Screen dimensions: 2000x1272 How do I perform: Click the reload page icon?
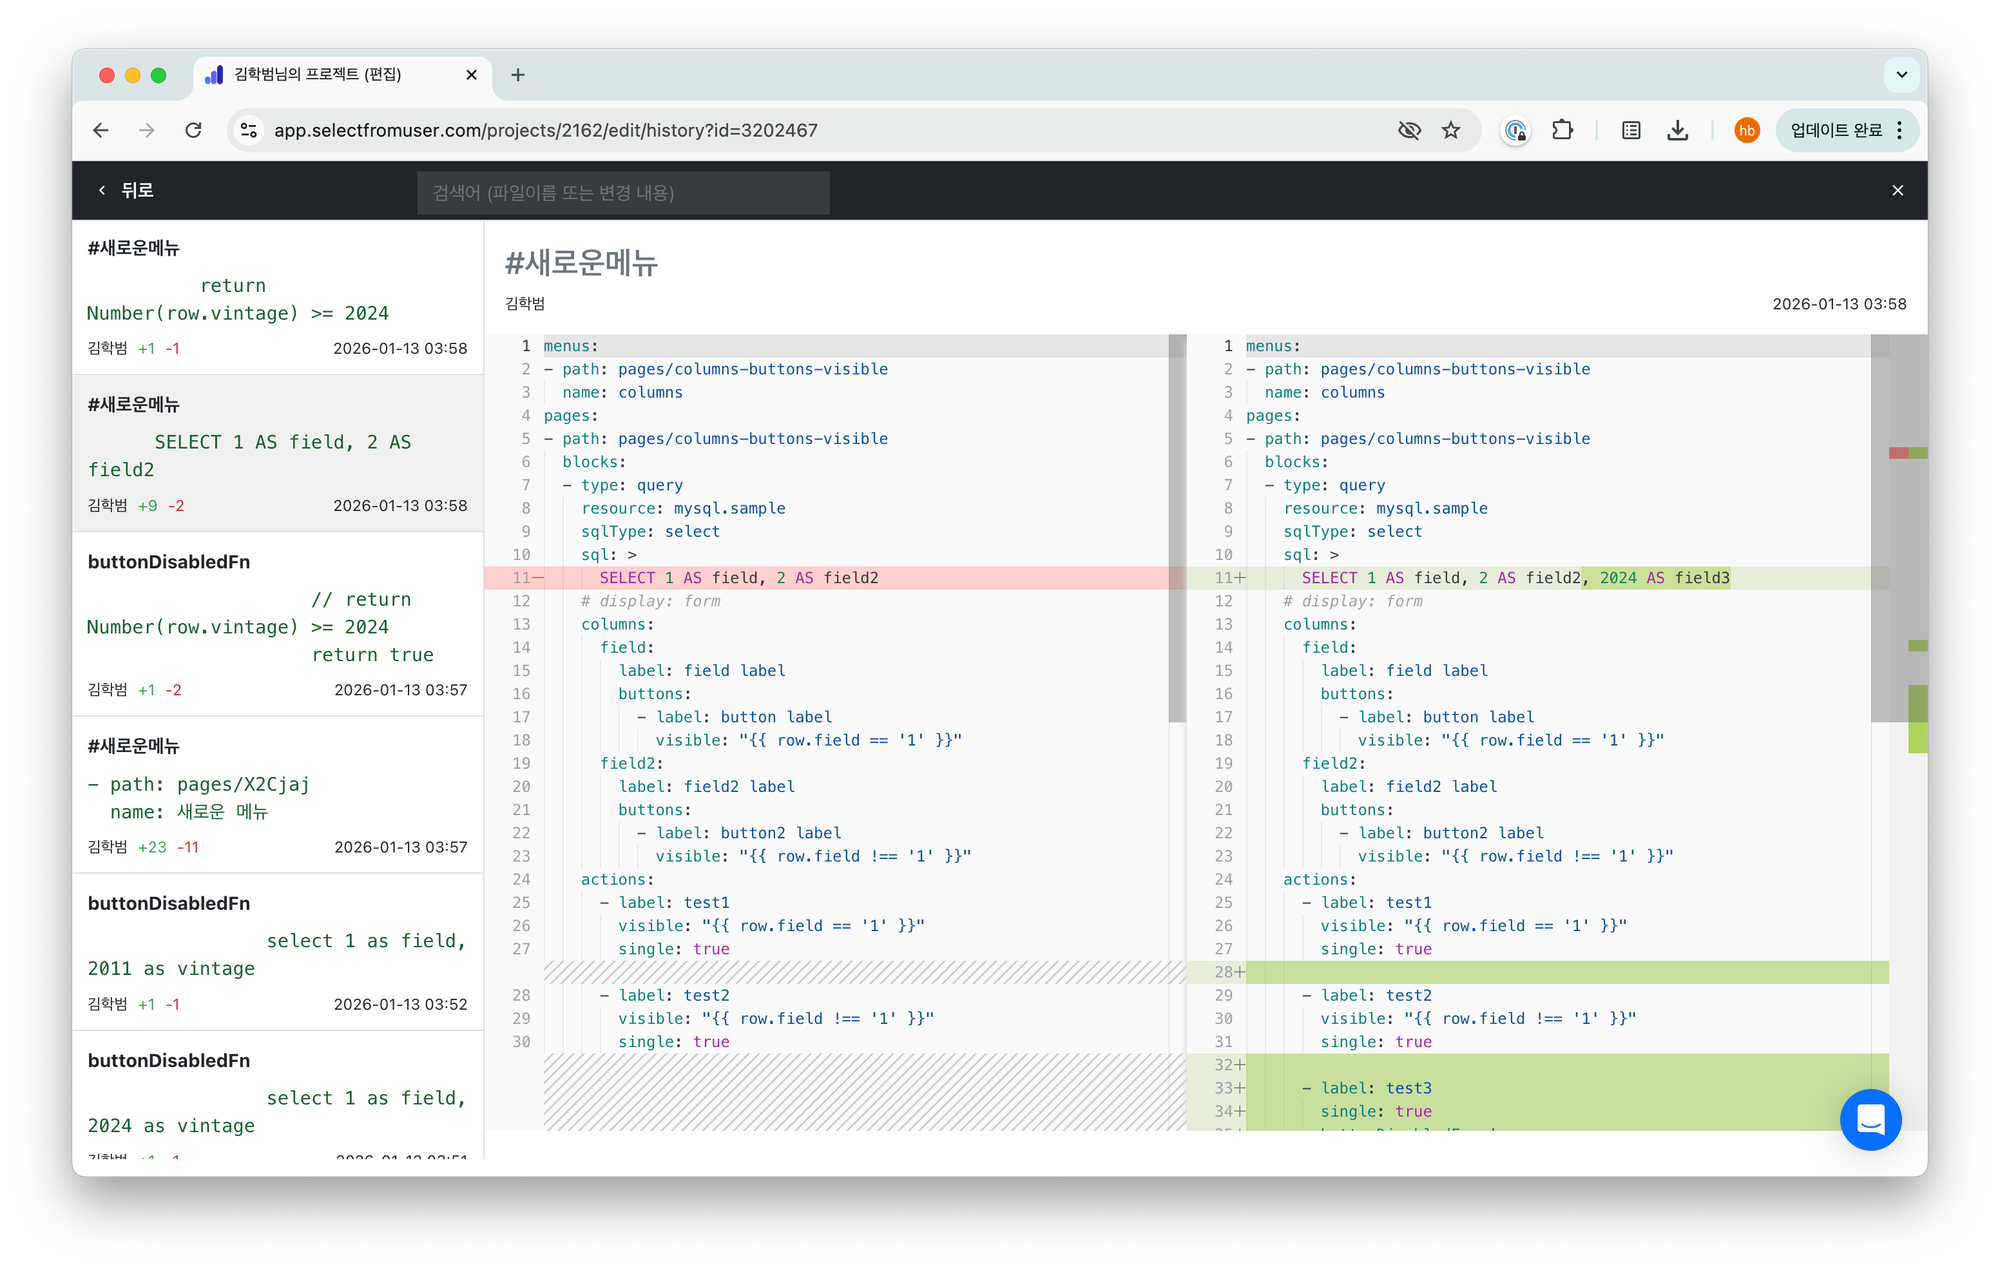194,130
